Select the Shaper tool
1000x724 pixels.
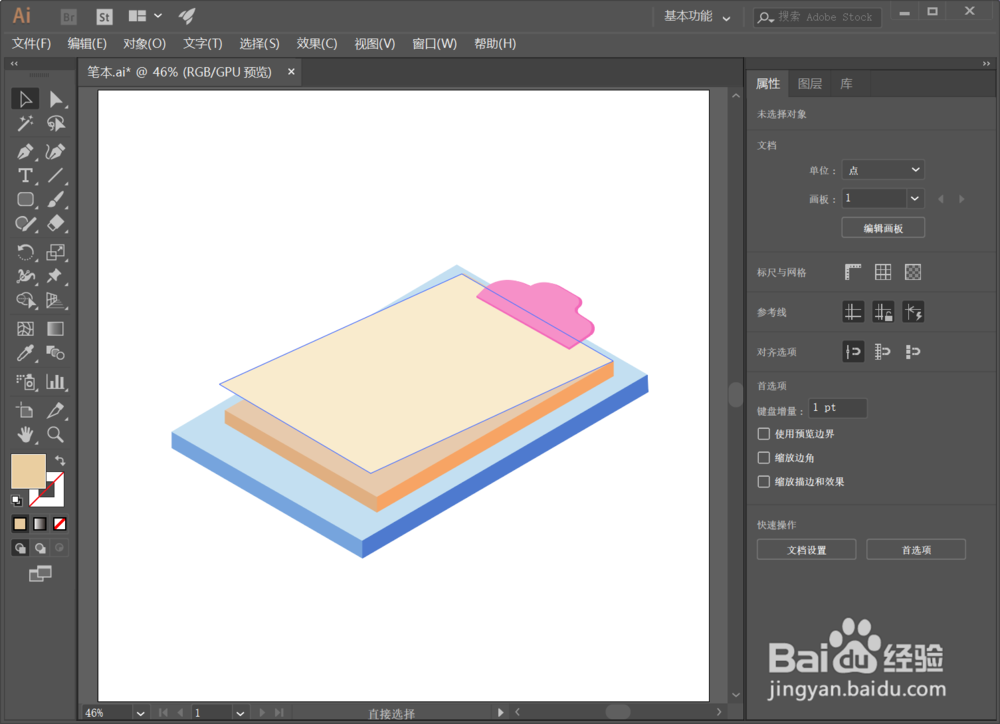point(25,224)
